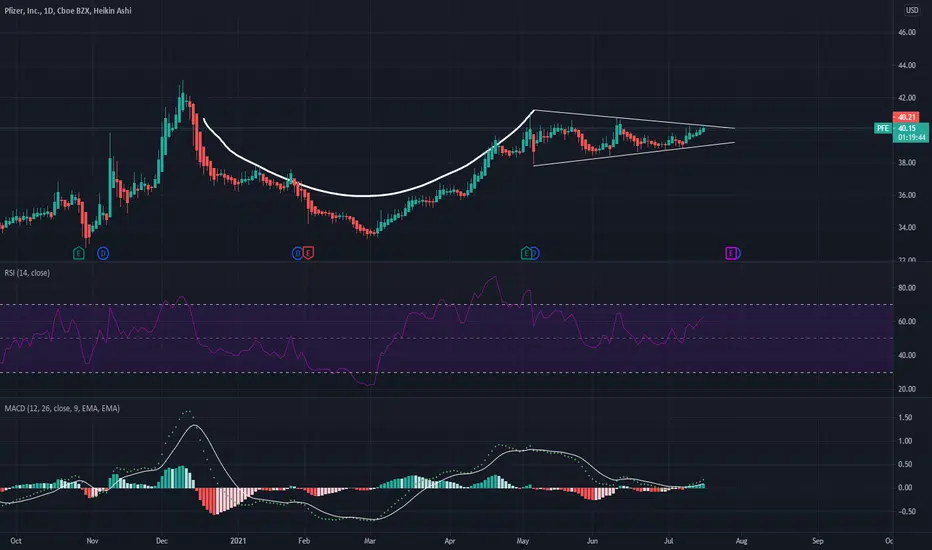Click the MACD 0.00 axis label
The height and width of the screenshot is (550, 932).
905,488
